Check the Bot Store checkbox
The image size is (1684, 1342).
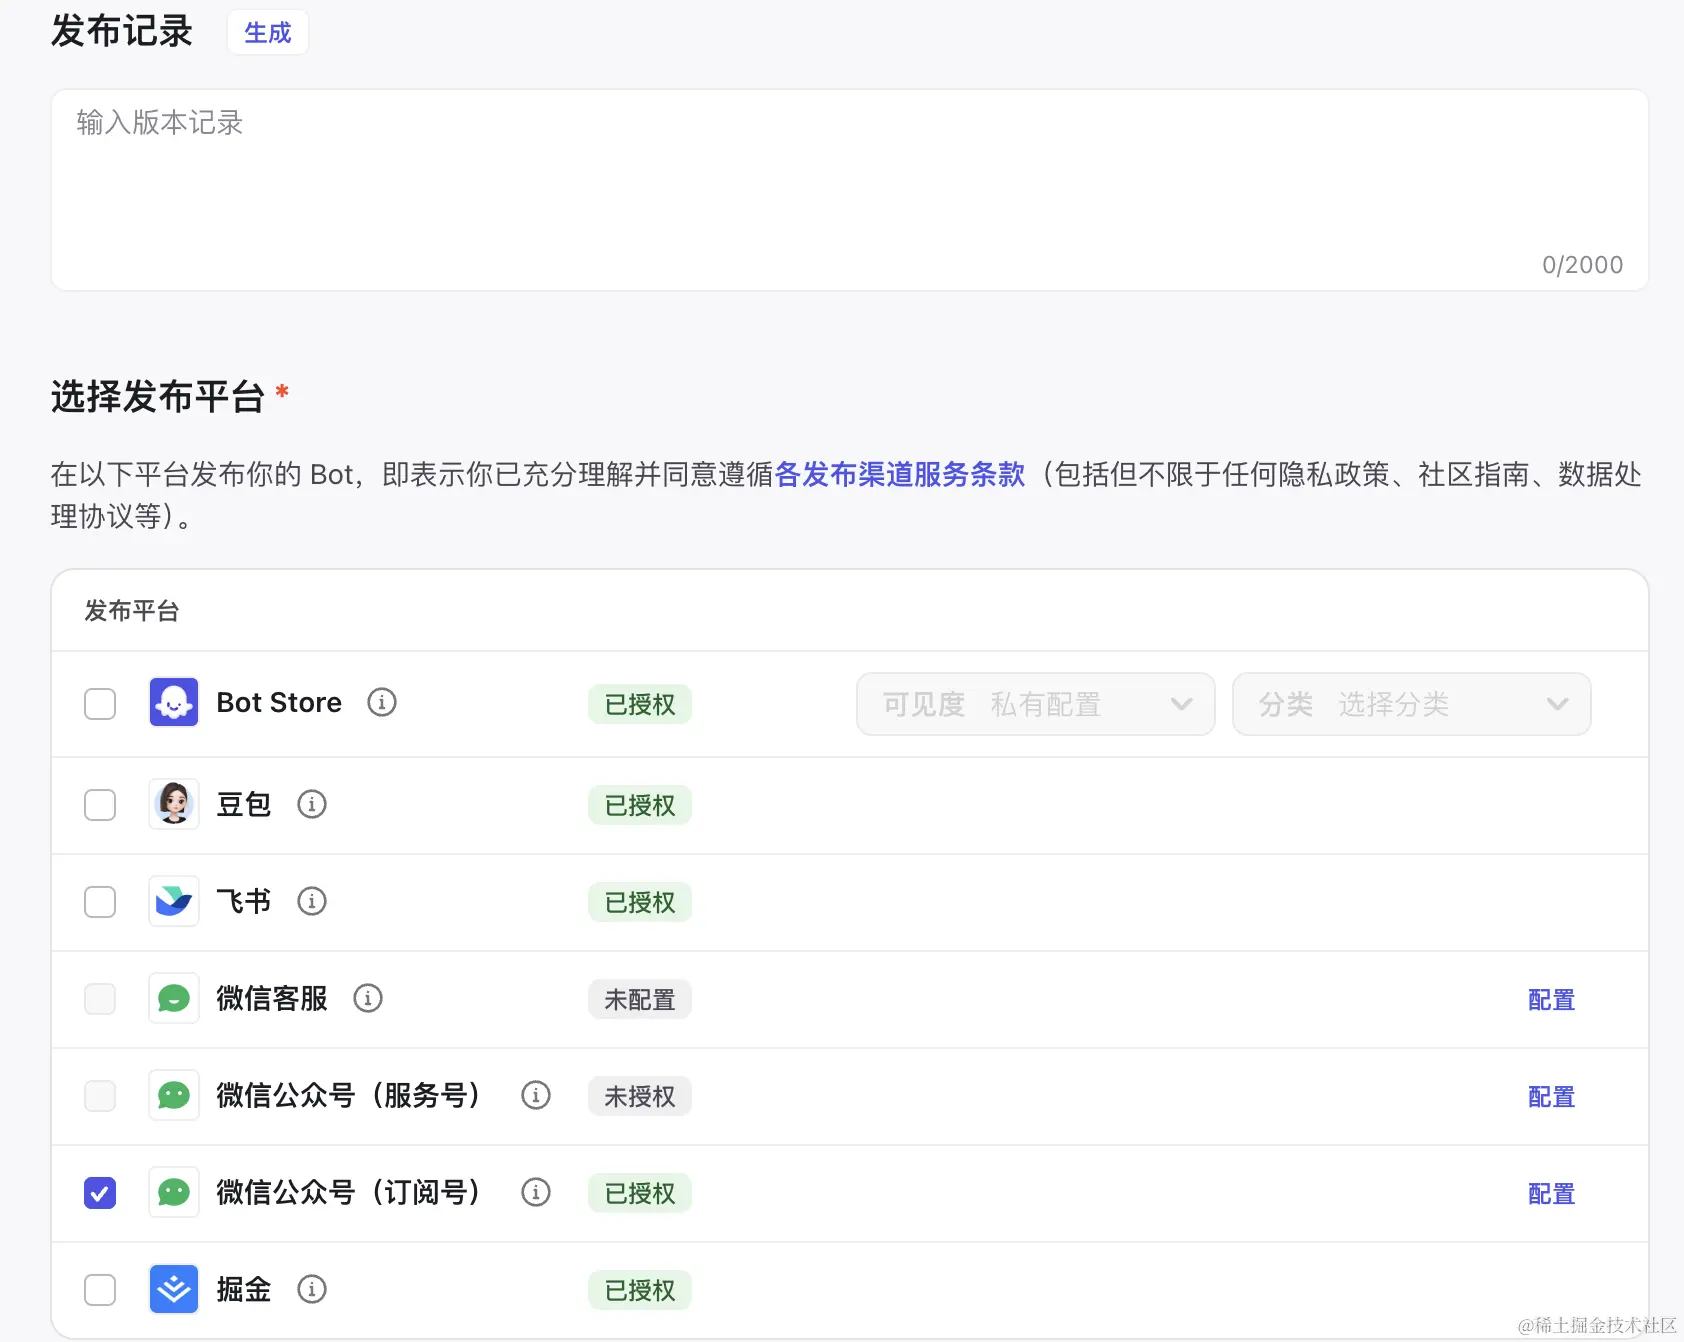click(100, 704)
